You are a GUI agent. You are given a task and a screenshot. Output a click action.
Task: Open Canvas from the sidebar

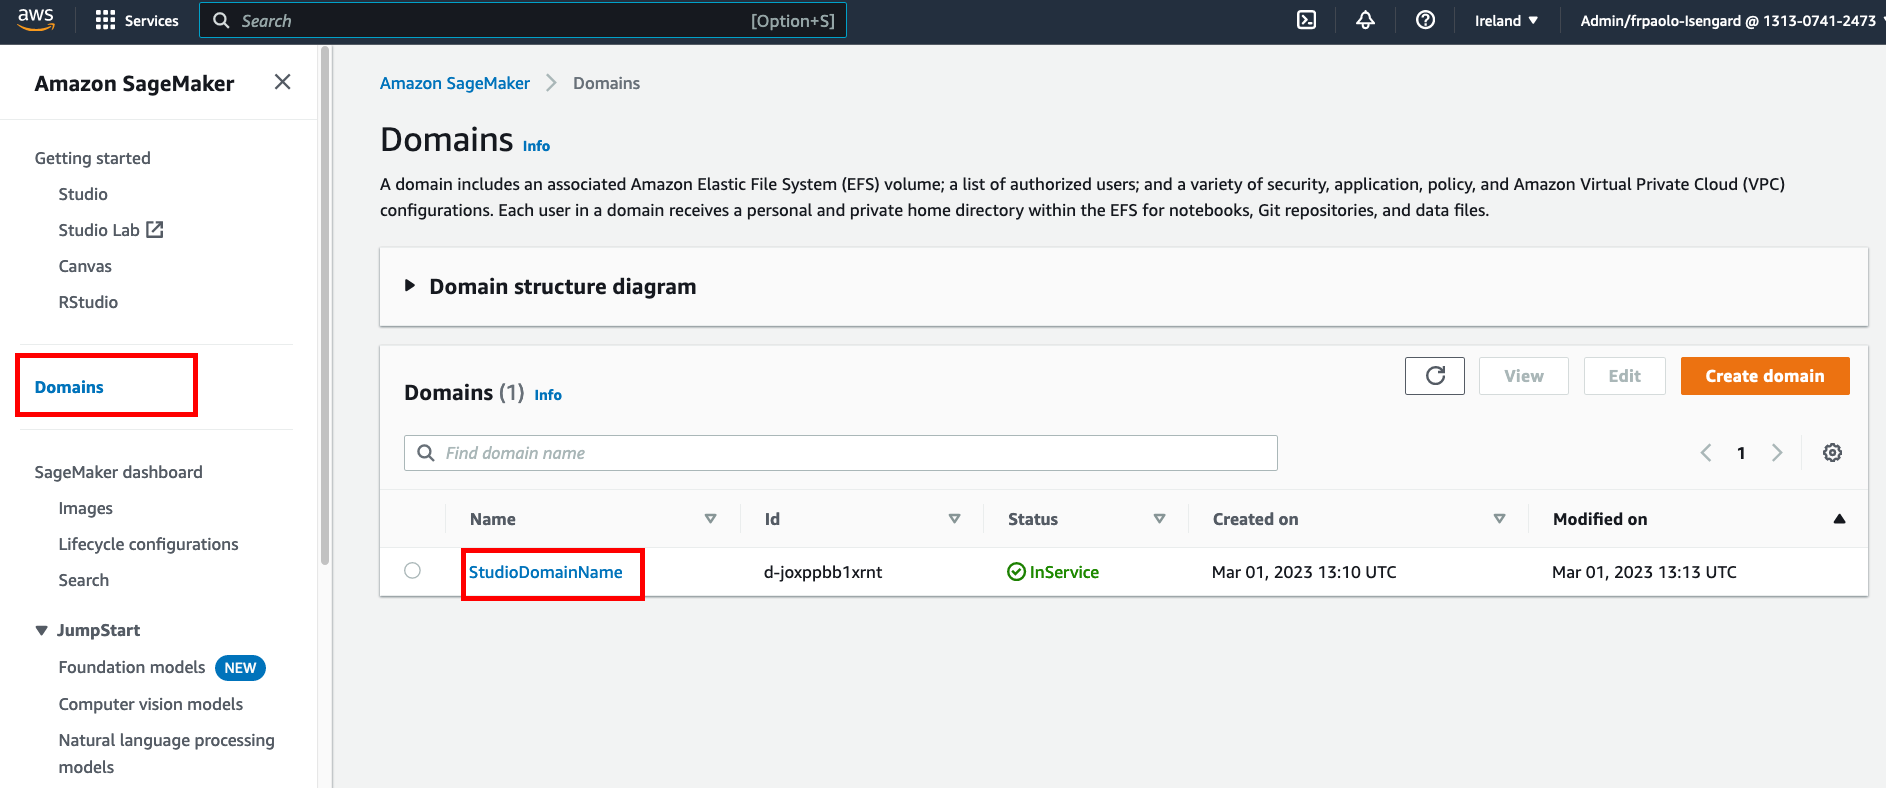85,266
